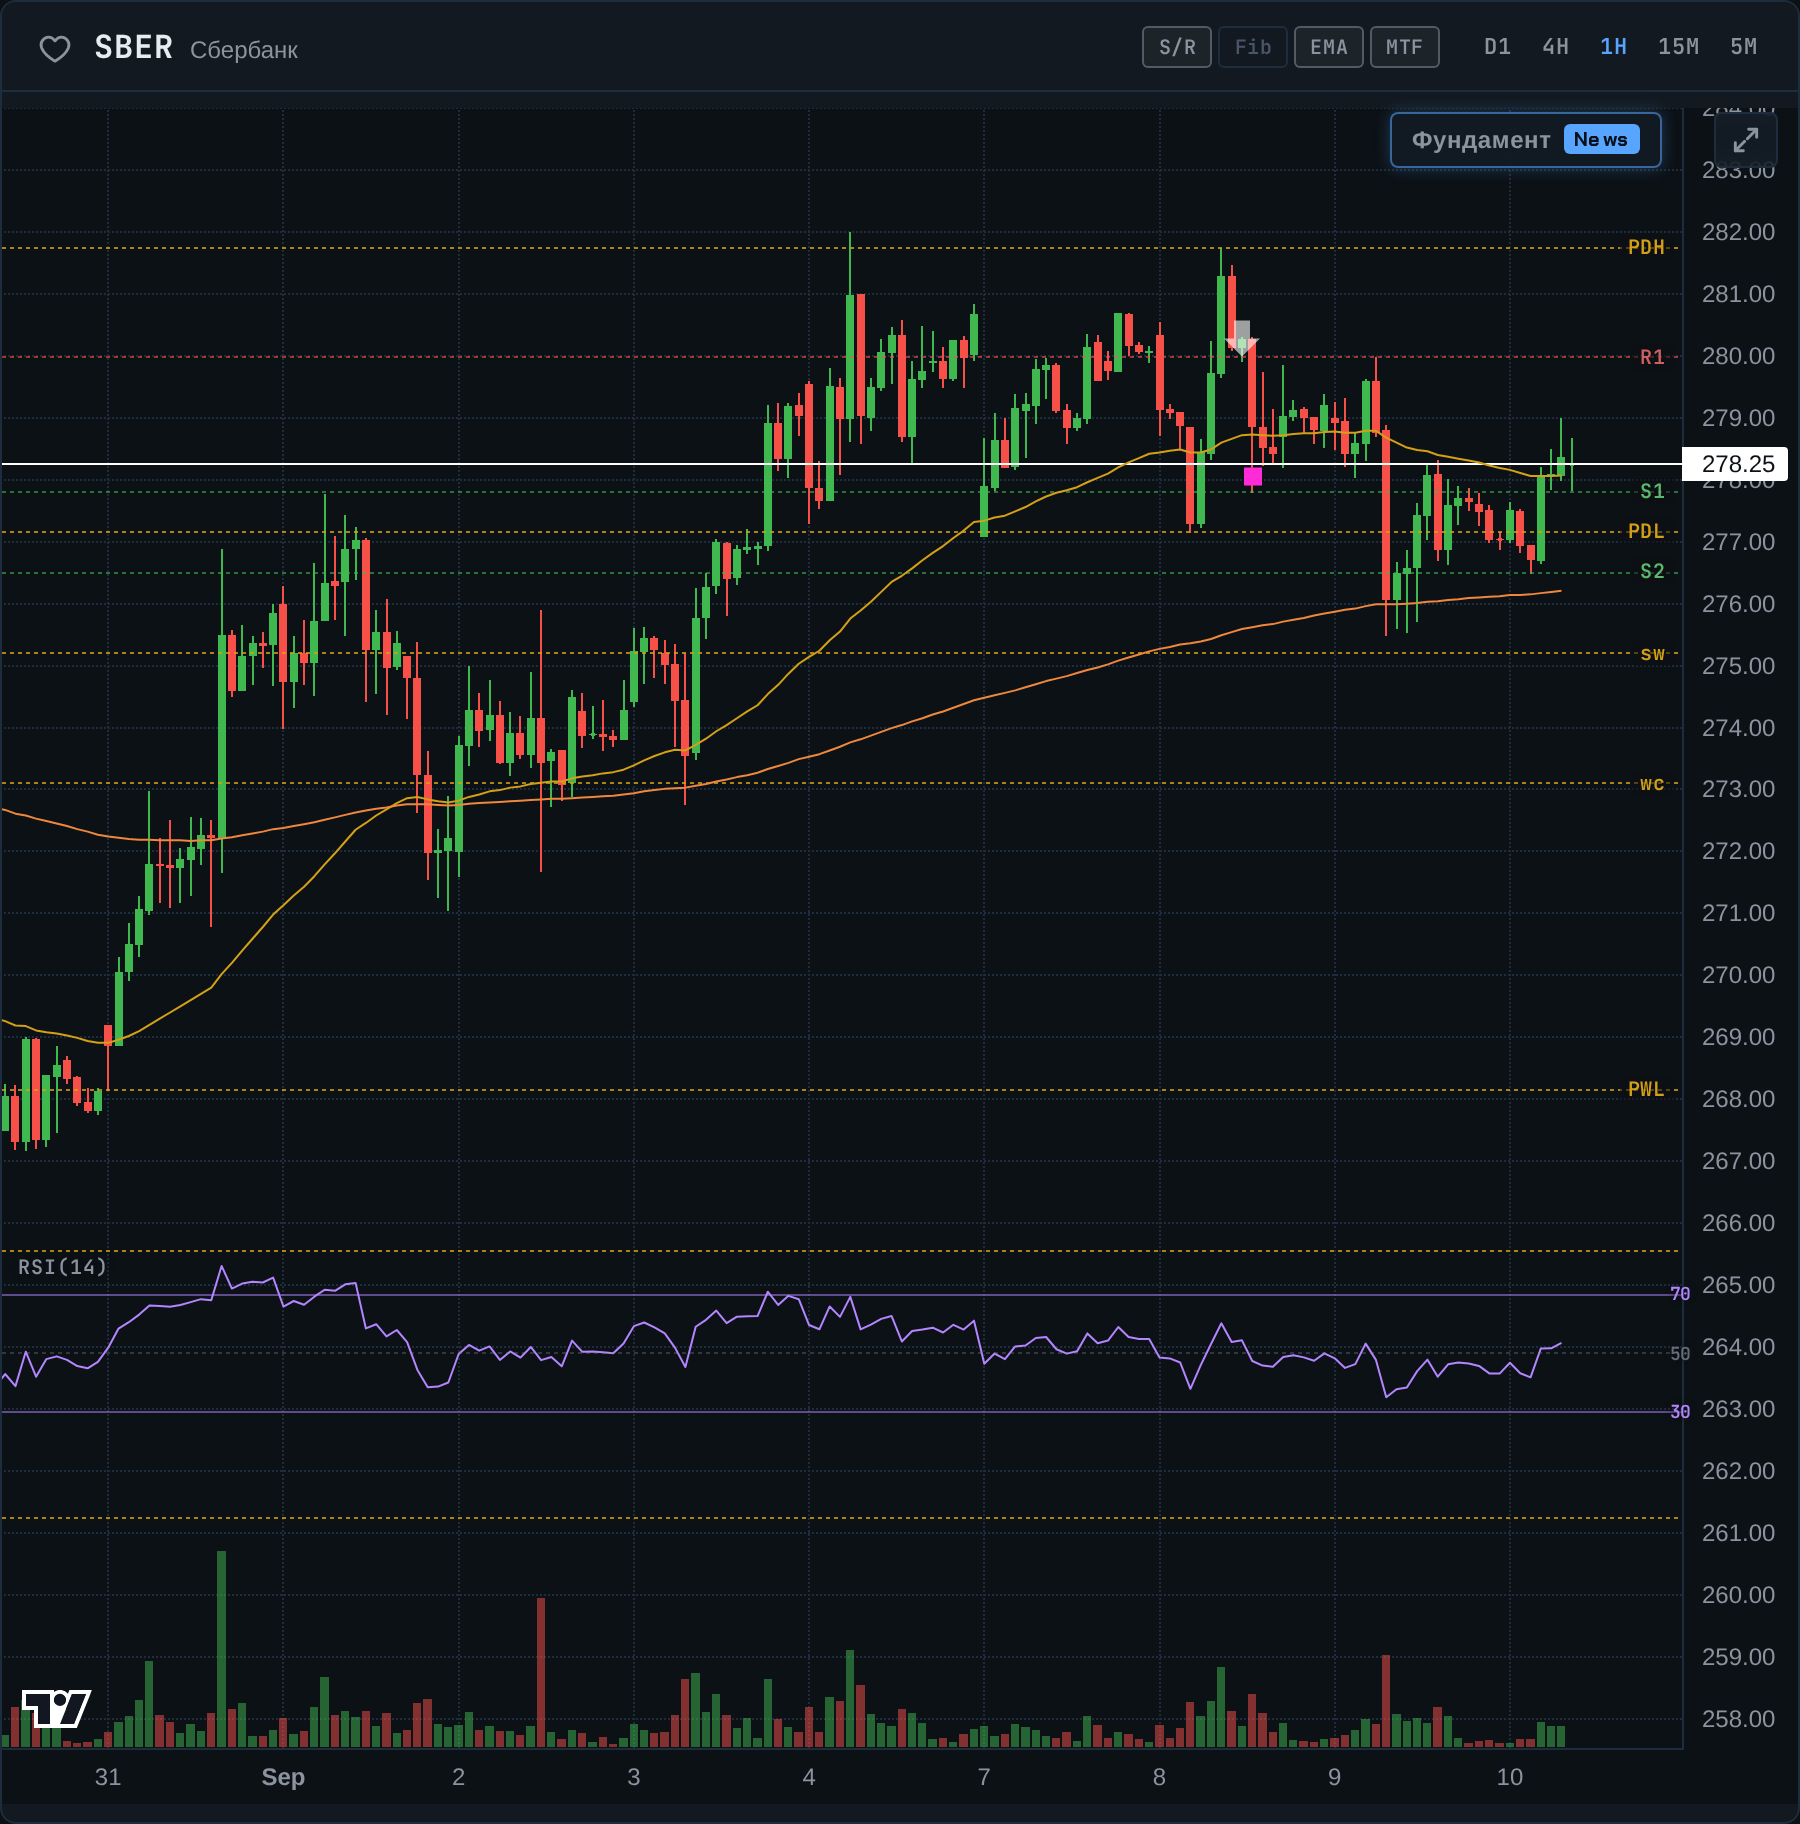Click the Сбербанк company label
Screen dimensions: 1800x1824
pos(244,50)
